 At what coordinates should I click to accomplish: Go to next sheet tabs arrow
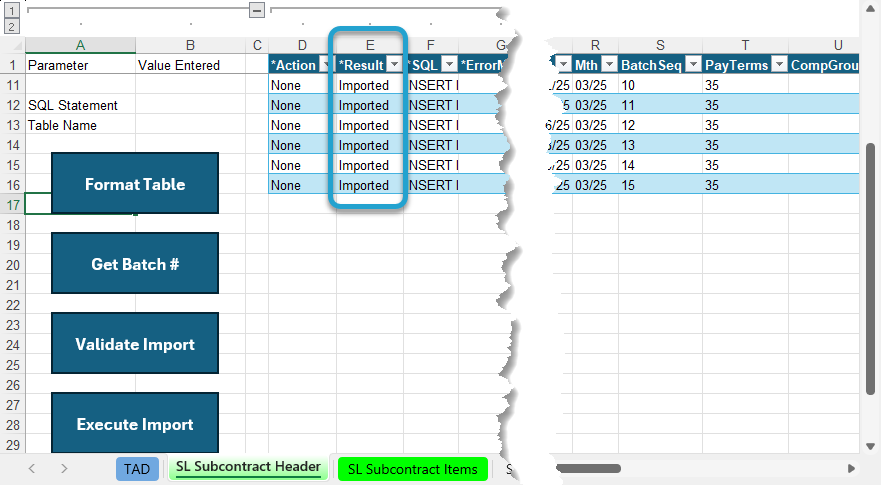63,469
